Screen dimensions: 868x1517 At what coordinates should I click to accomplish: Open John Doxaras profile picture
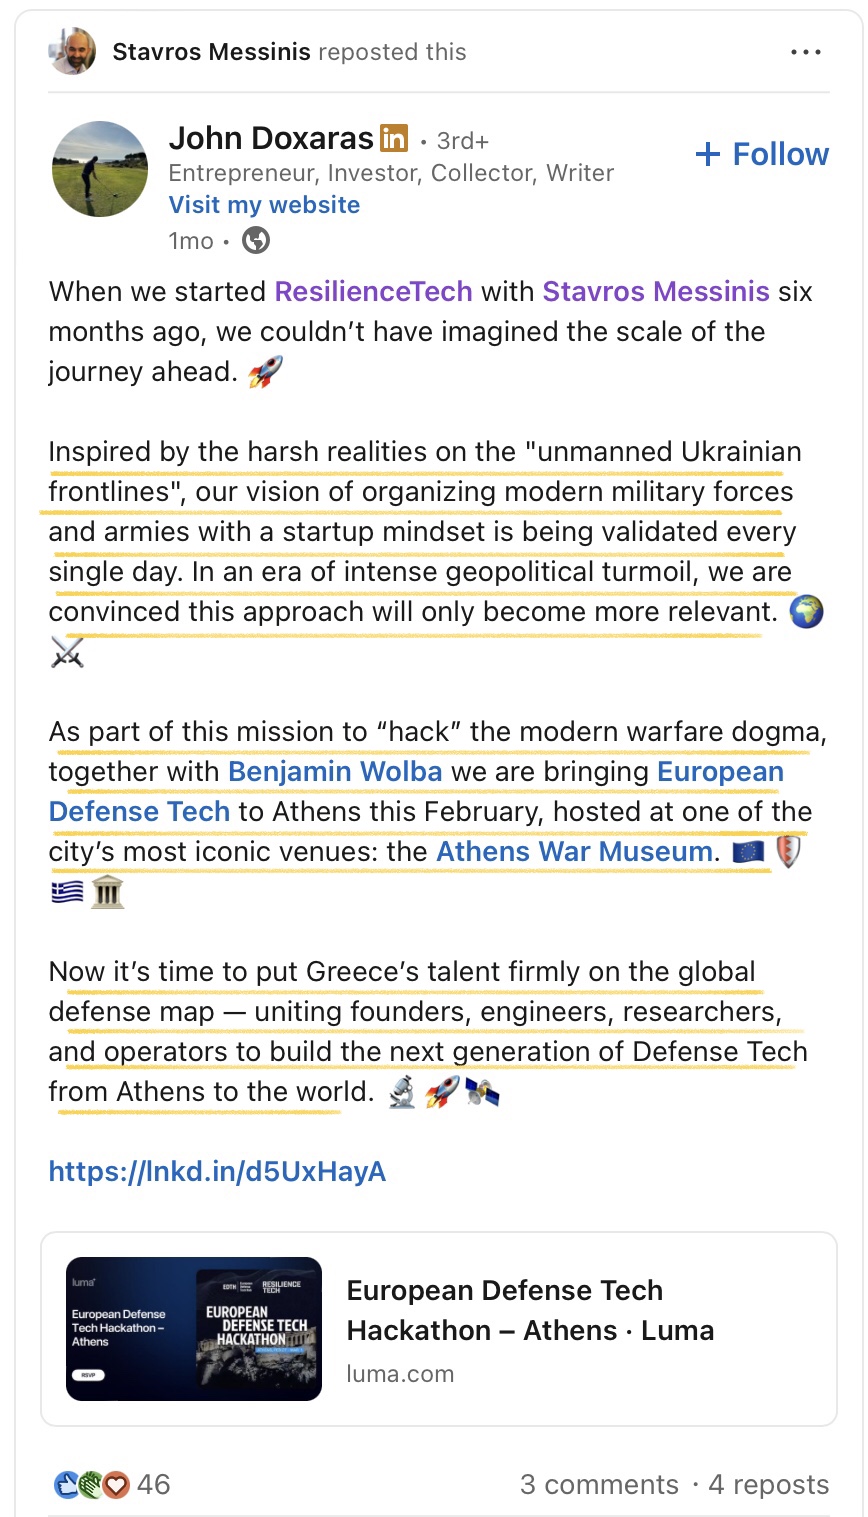coord(100,170)
